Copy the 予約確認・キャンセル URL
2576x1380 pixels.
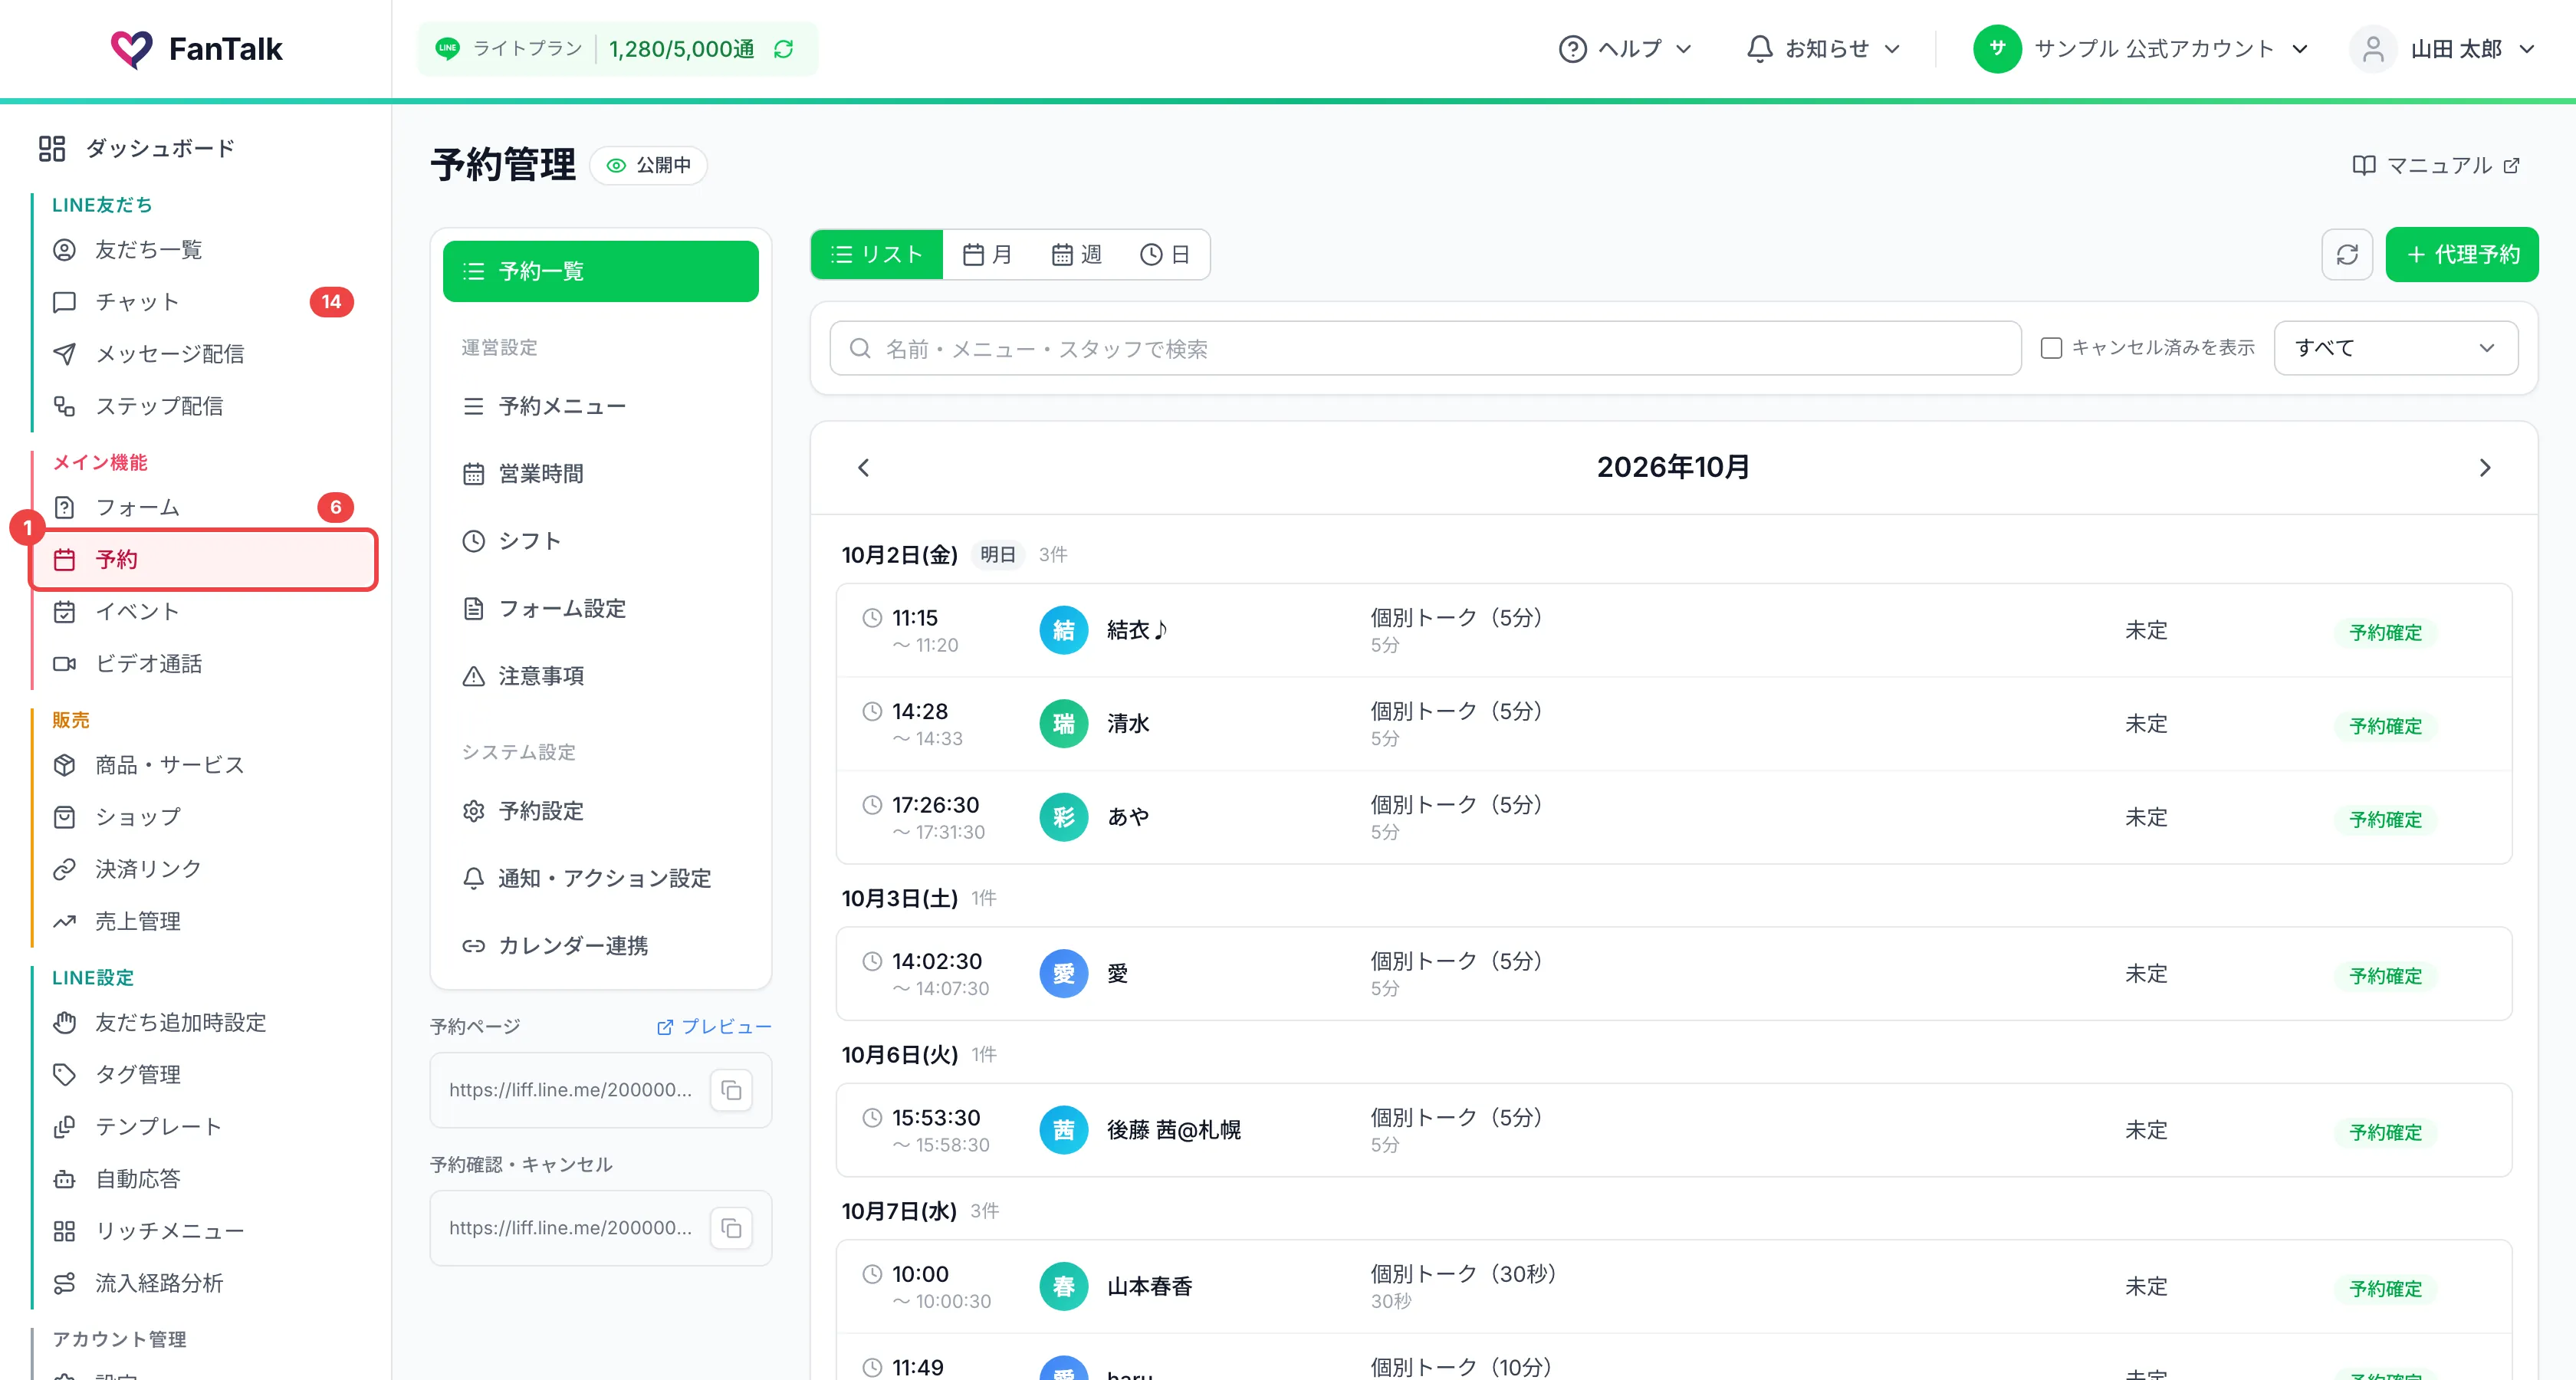point(731,1228)
